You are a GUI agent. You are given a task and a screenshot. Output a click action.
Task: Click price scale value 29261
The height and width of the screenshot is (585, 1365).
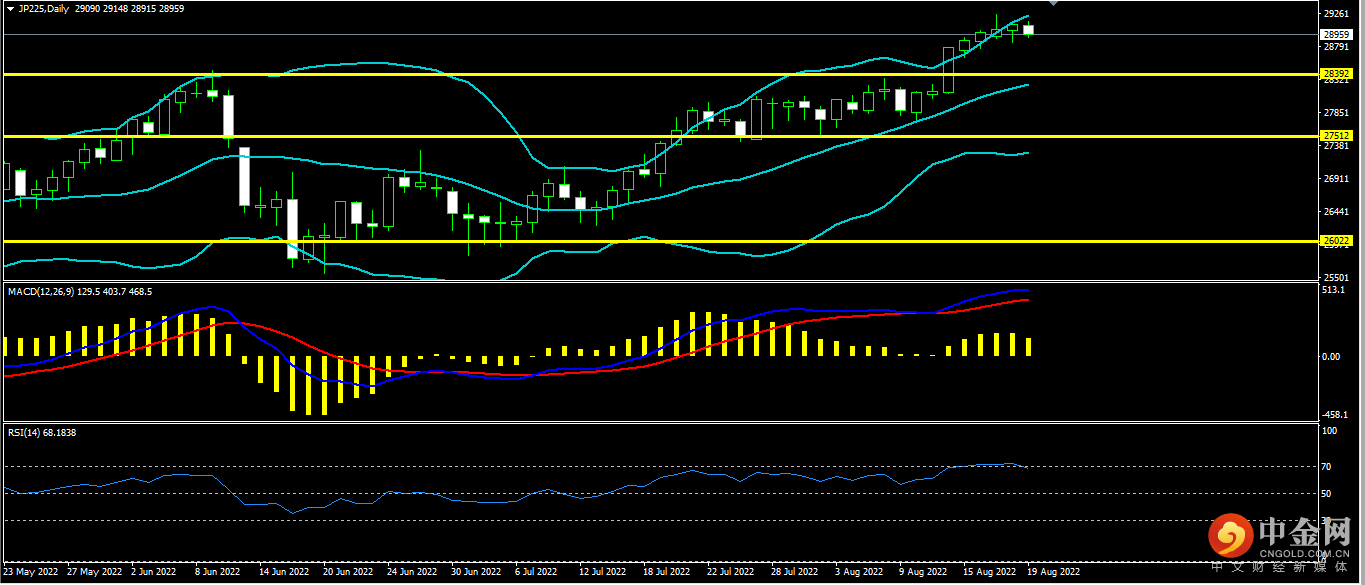1334,14
